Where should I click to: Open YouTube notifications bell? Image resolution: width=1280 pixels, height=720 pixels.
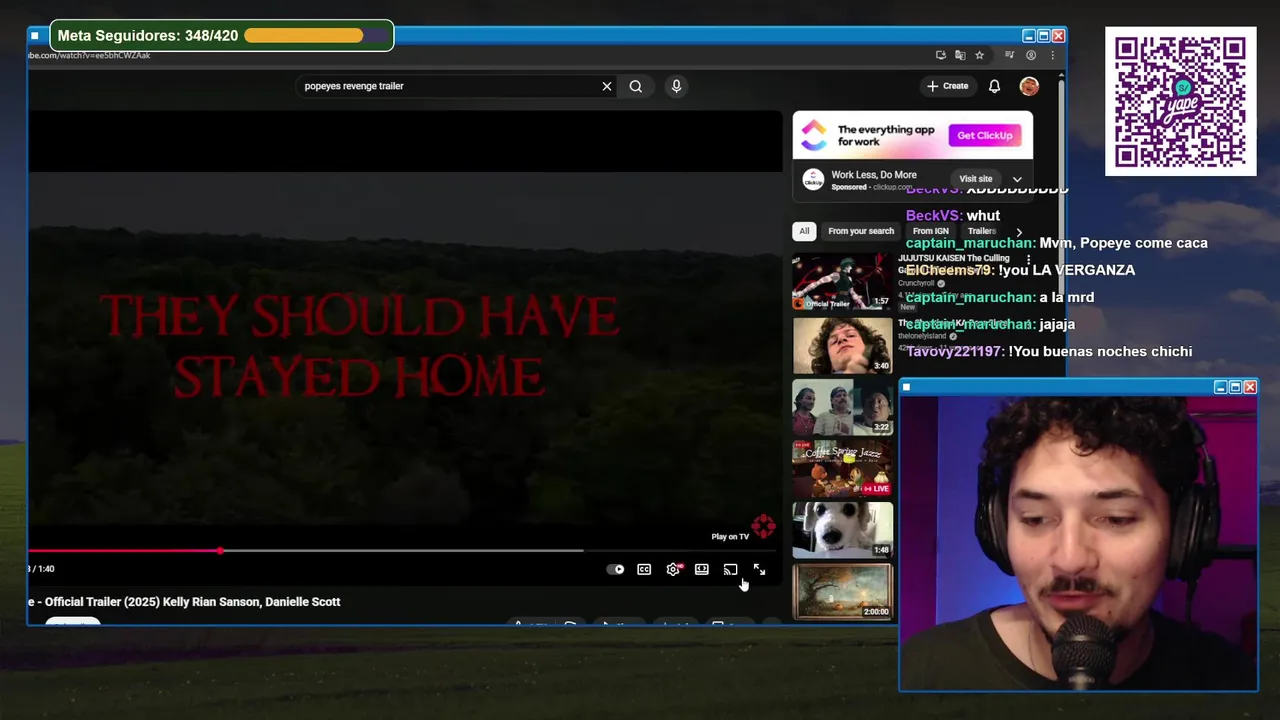[994, 86]
